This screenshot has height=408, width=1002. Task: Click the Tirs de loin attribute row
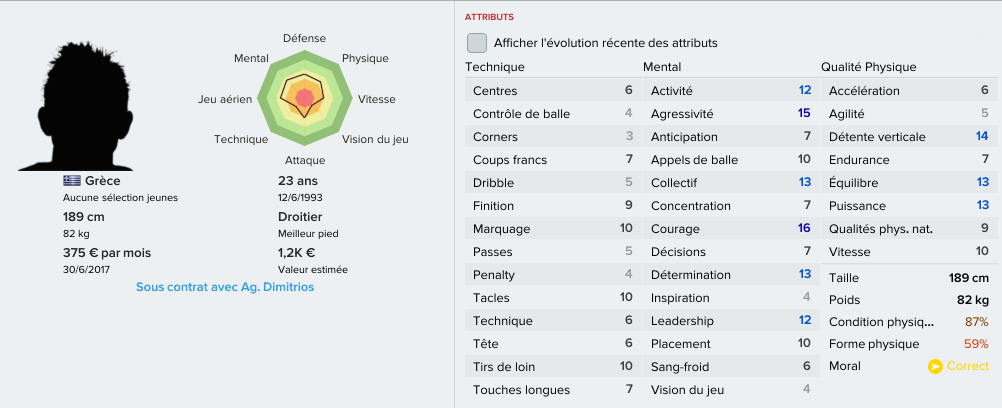(x=552, y=367)
